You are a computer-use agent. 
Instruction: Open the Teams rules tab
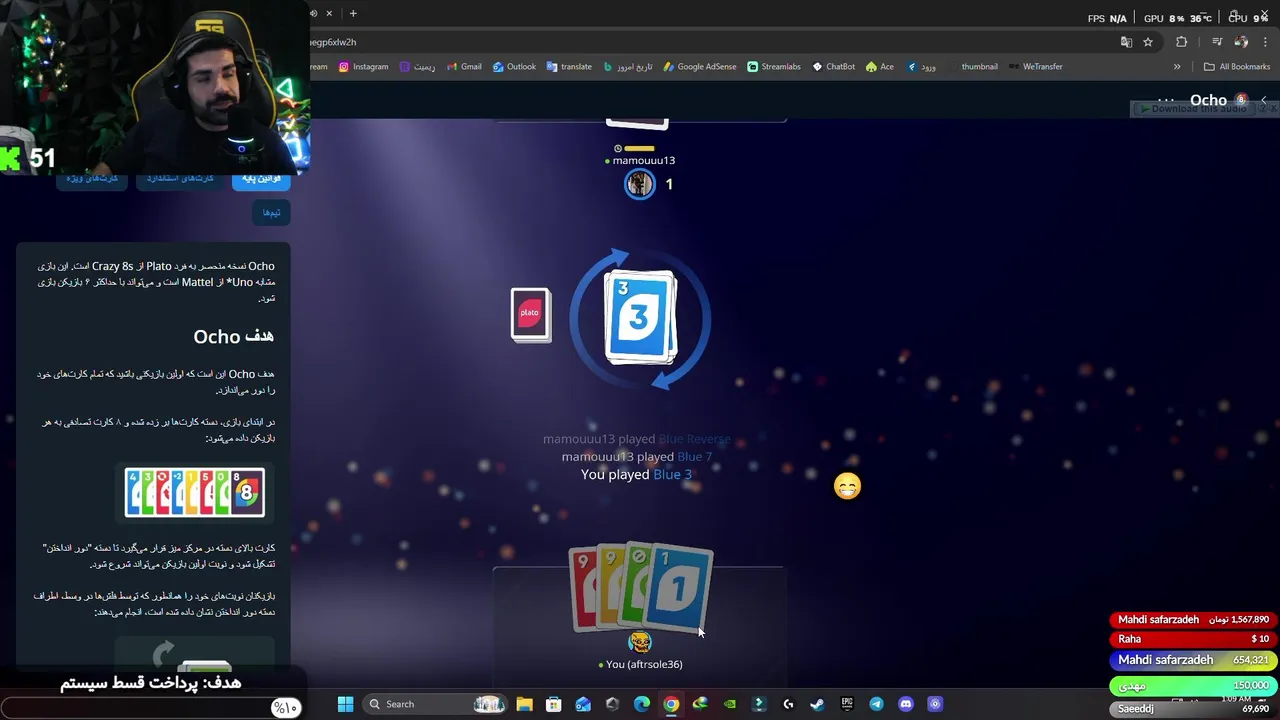tap(271, 212)
